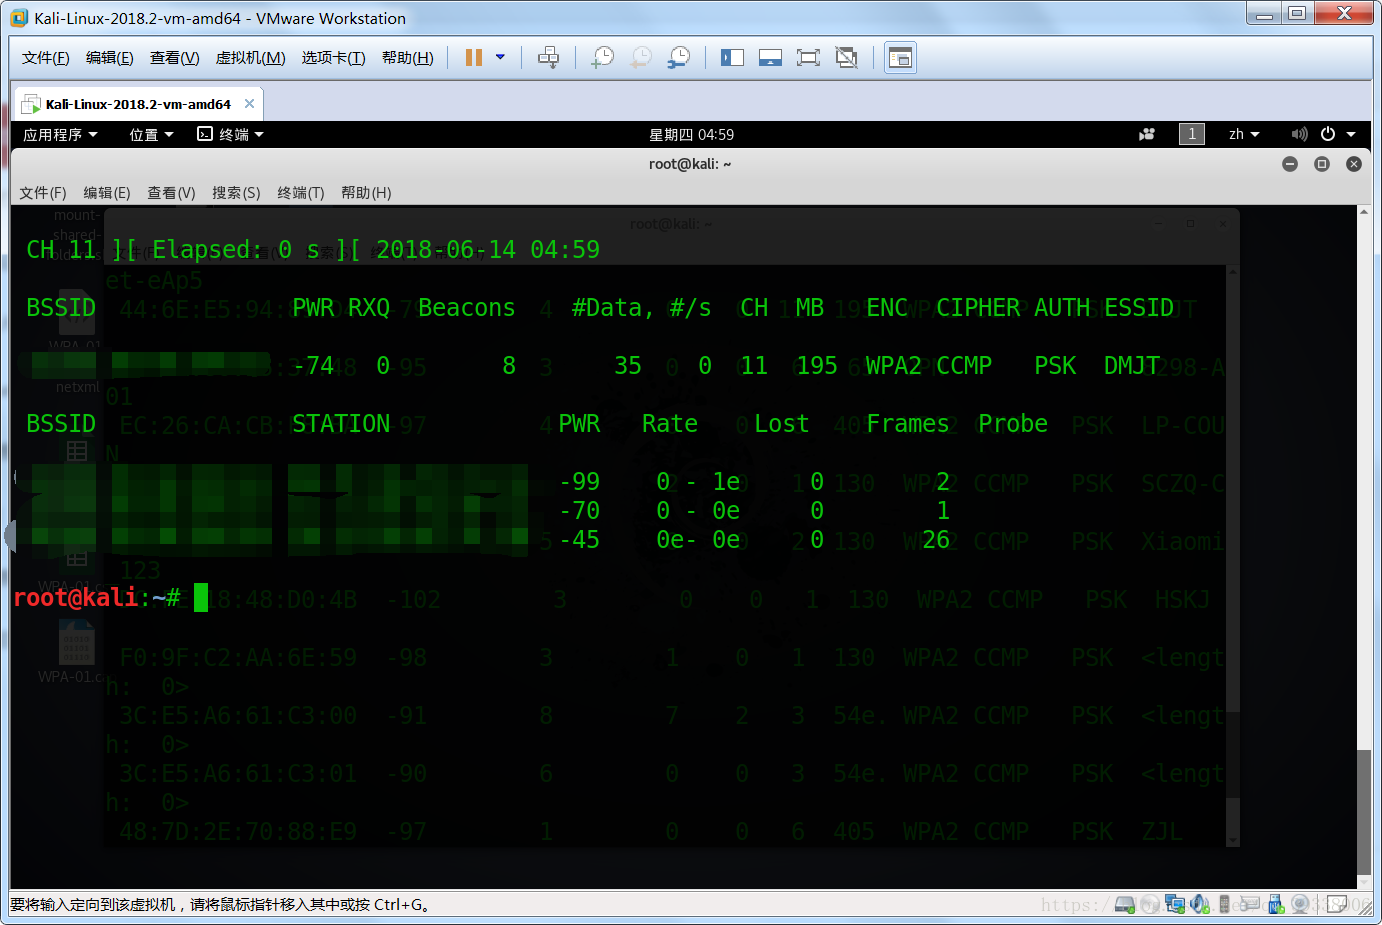Viewport: 1382px width, 925px height.
Task: Expand the 应用程序 applications menu
Action: click(60, 135)
